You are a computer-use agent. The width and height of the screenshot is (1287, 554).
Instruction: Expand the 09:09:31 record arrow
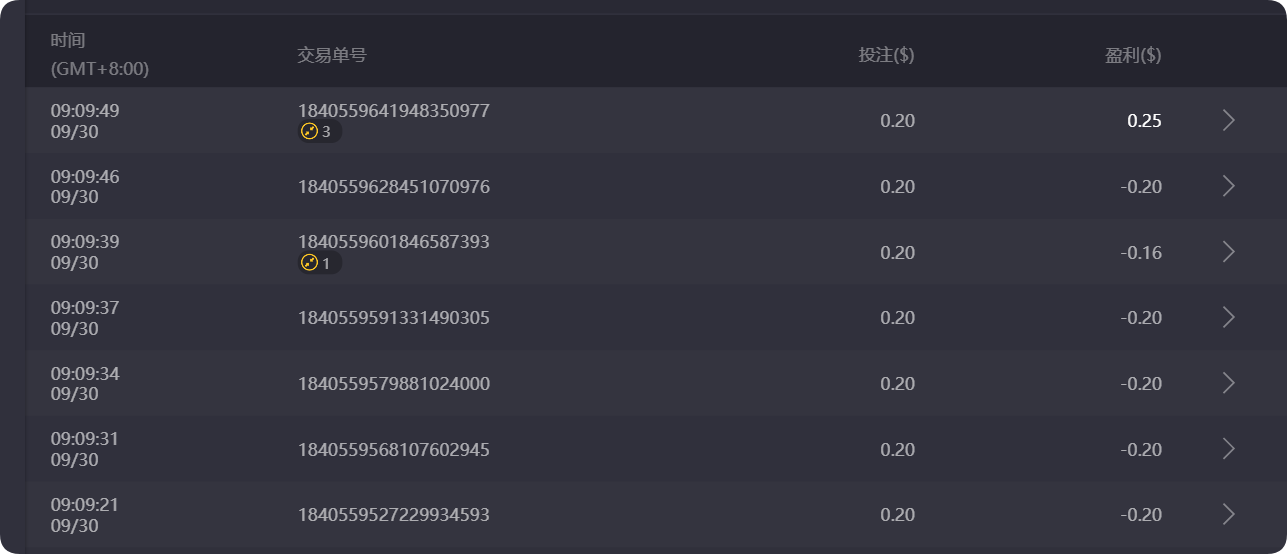tap(1229, 449)
